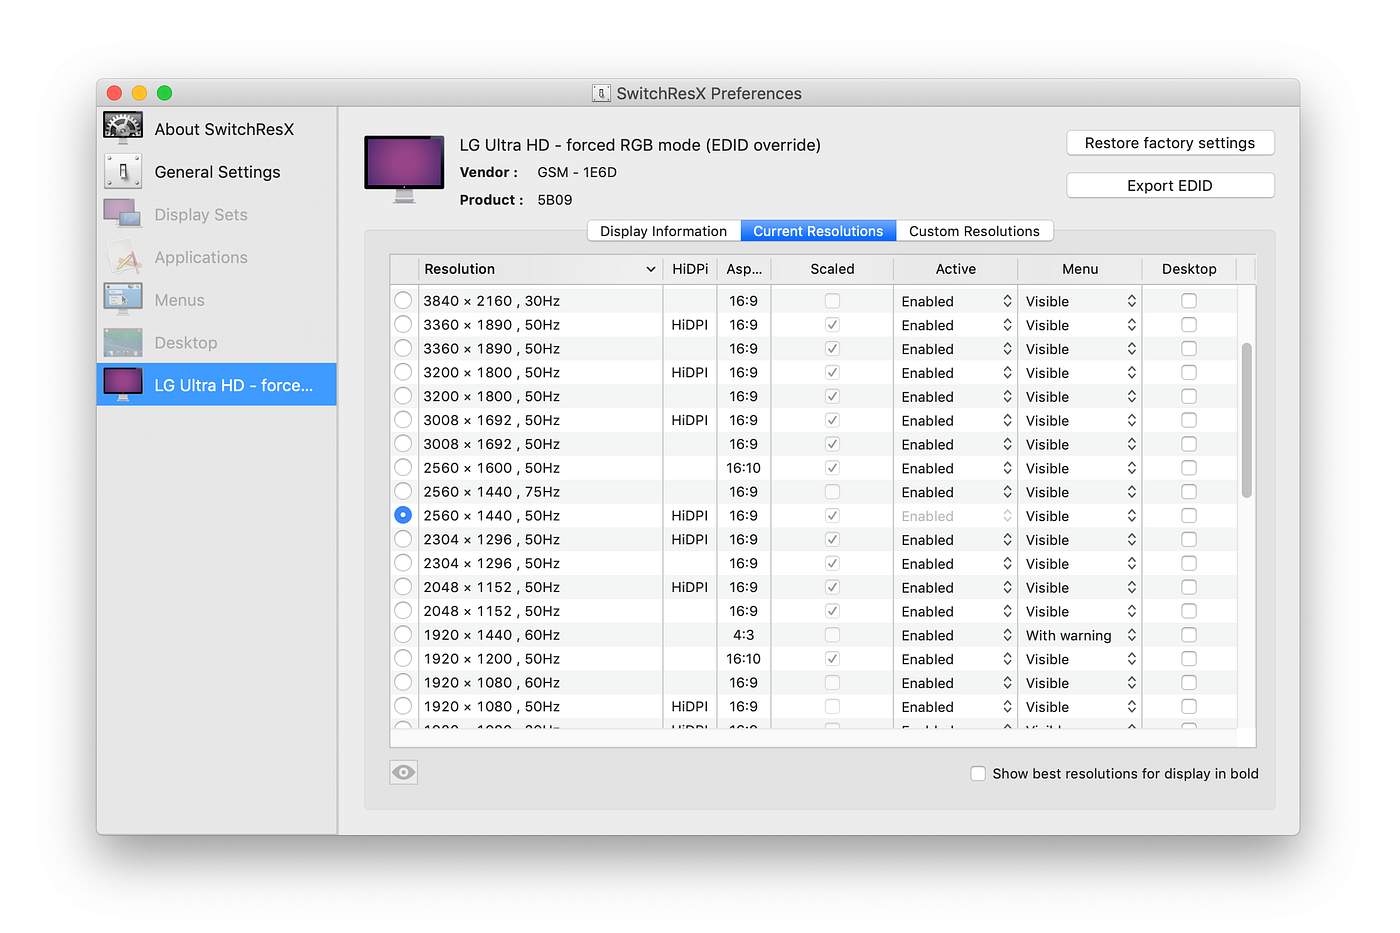This screenshot has height=933, width=1400.
Task: Open the With warning menu dropdown
Action: pos(1080,635)
